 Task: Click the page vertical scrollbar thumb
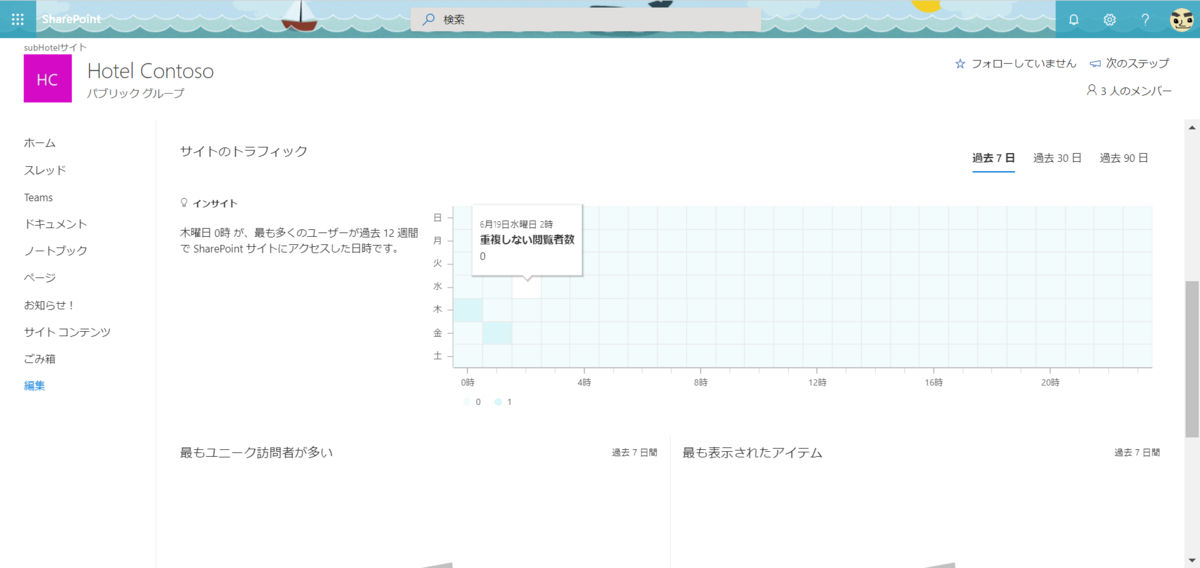point(1192,359)
